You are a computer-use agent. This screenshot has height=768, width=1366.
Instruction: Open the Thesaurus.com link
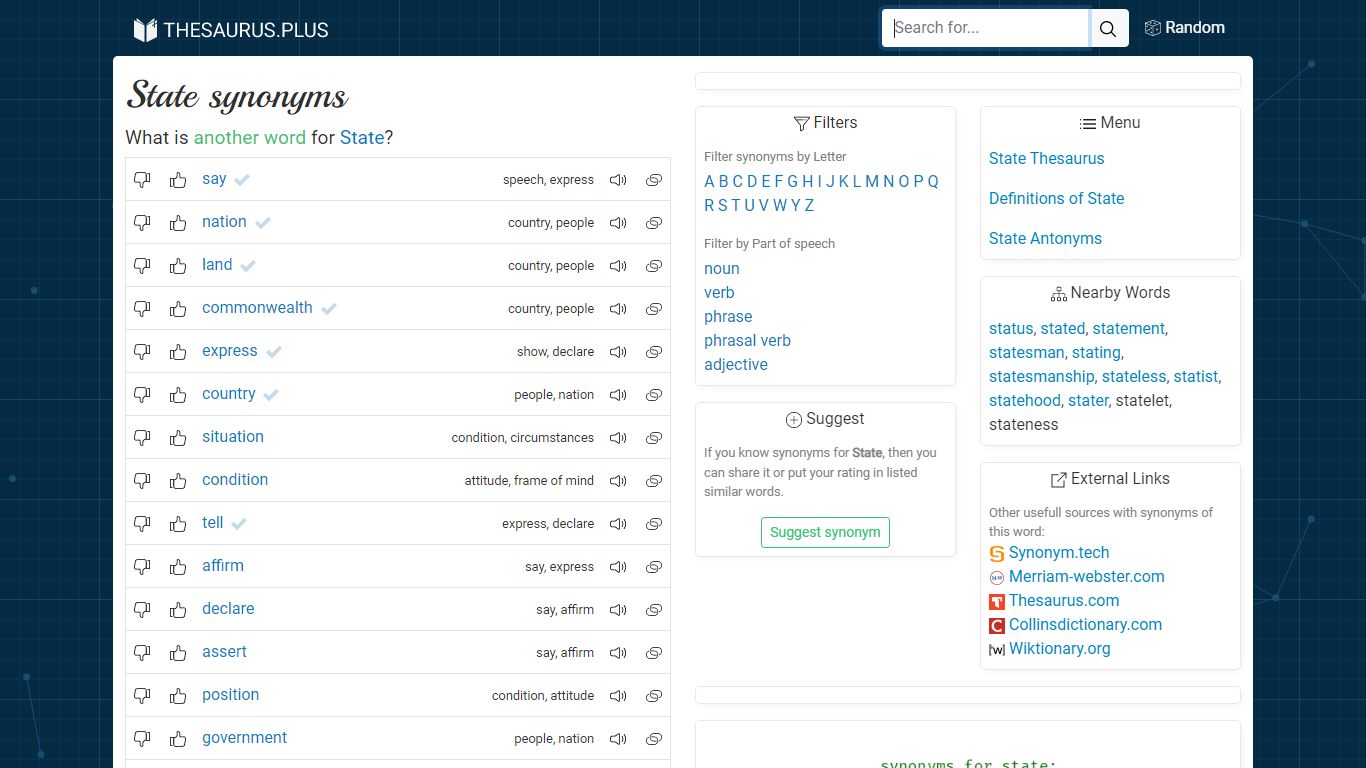[x=1064, y=601]
